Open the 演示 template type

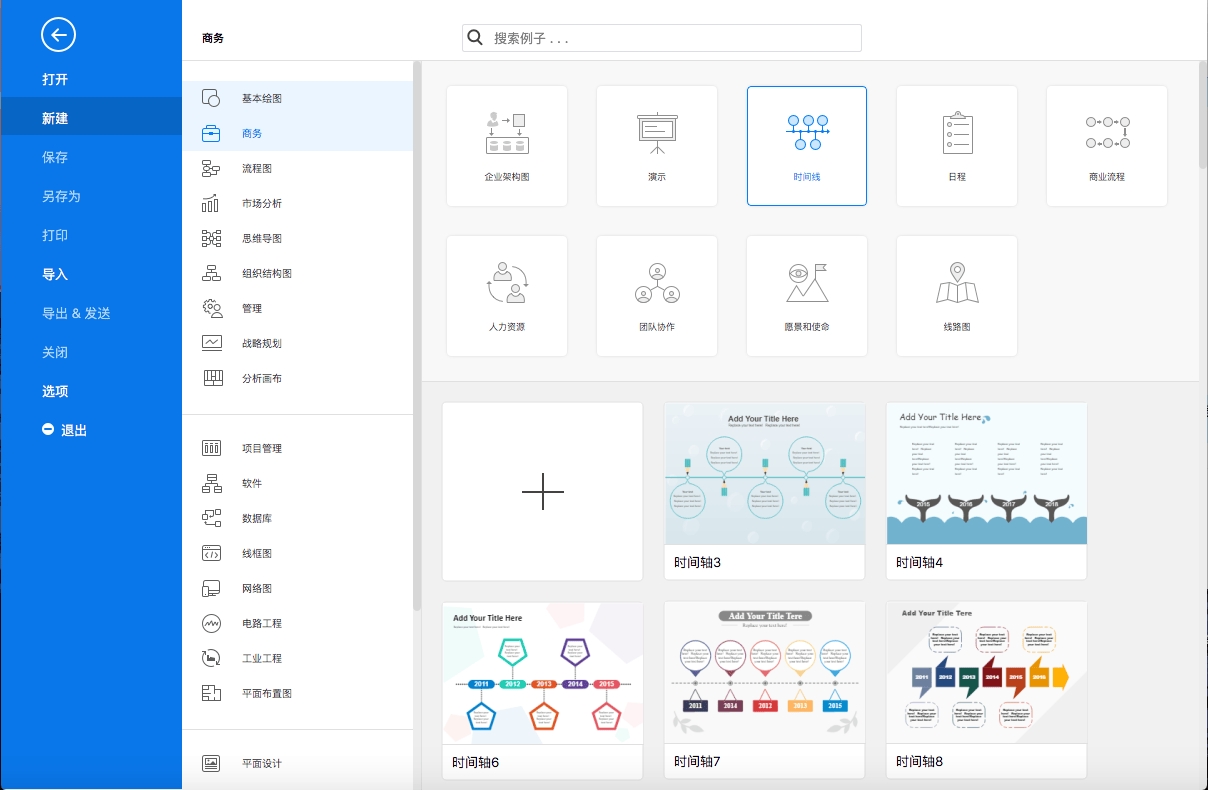(656, 145)
